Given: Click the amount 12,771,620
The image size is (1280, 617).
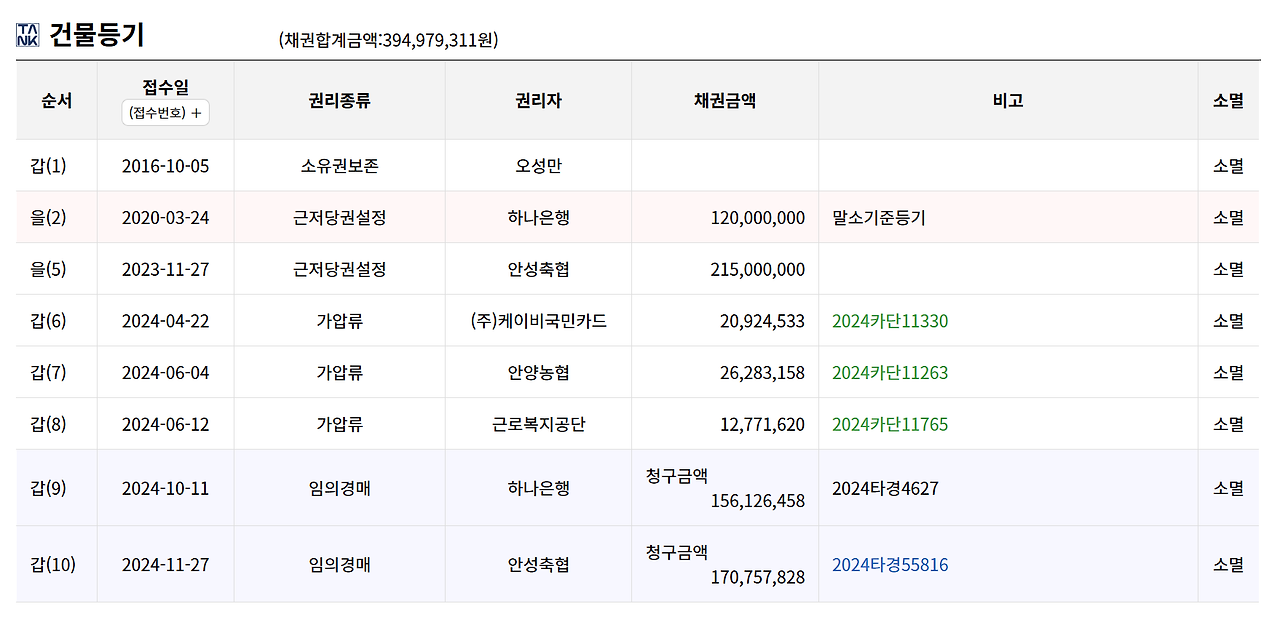Looking at the screenshot, I should 762,425.
